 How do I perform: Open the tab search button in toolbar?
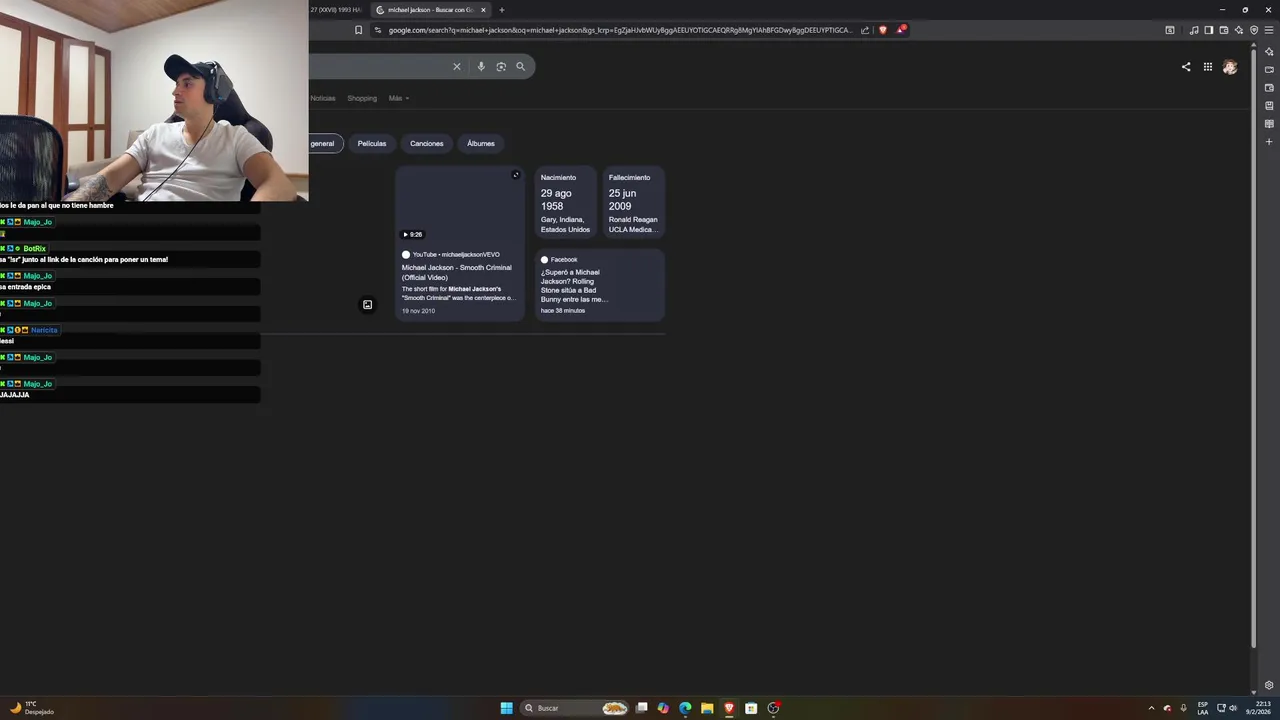coord(1170,30)
